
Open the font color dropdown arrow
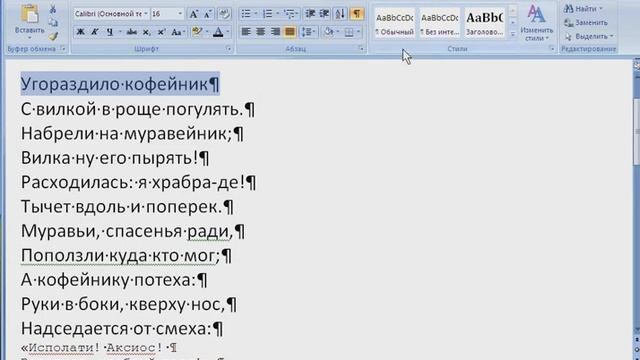point(228,32)
